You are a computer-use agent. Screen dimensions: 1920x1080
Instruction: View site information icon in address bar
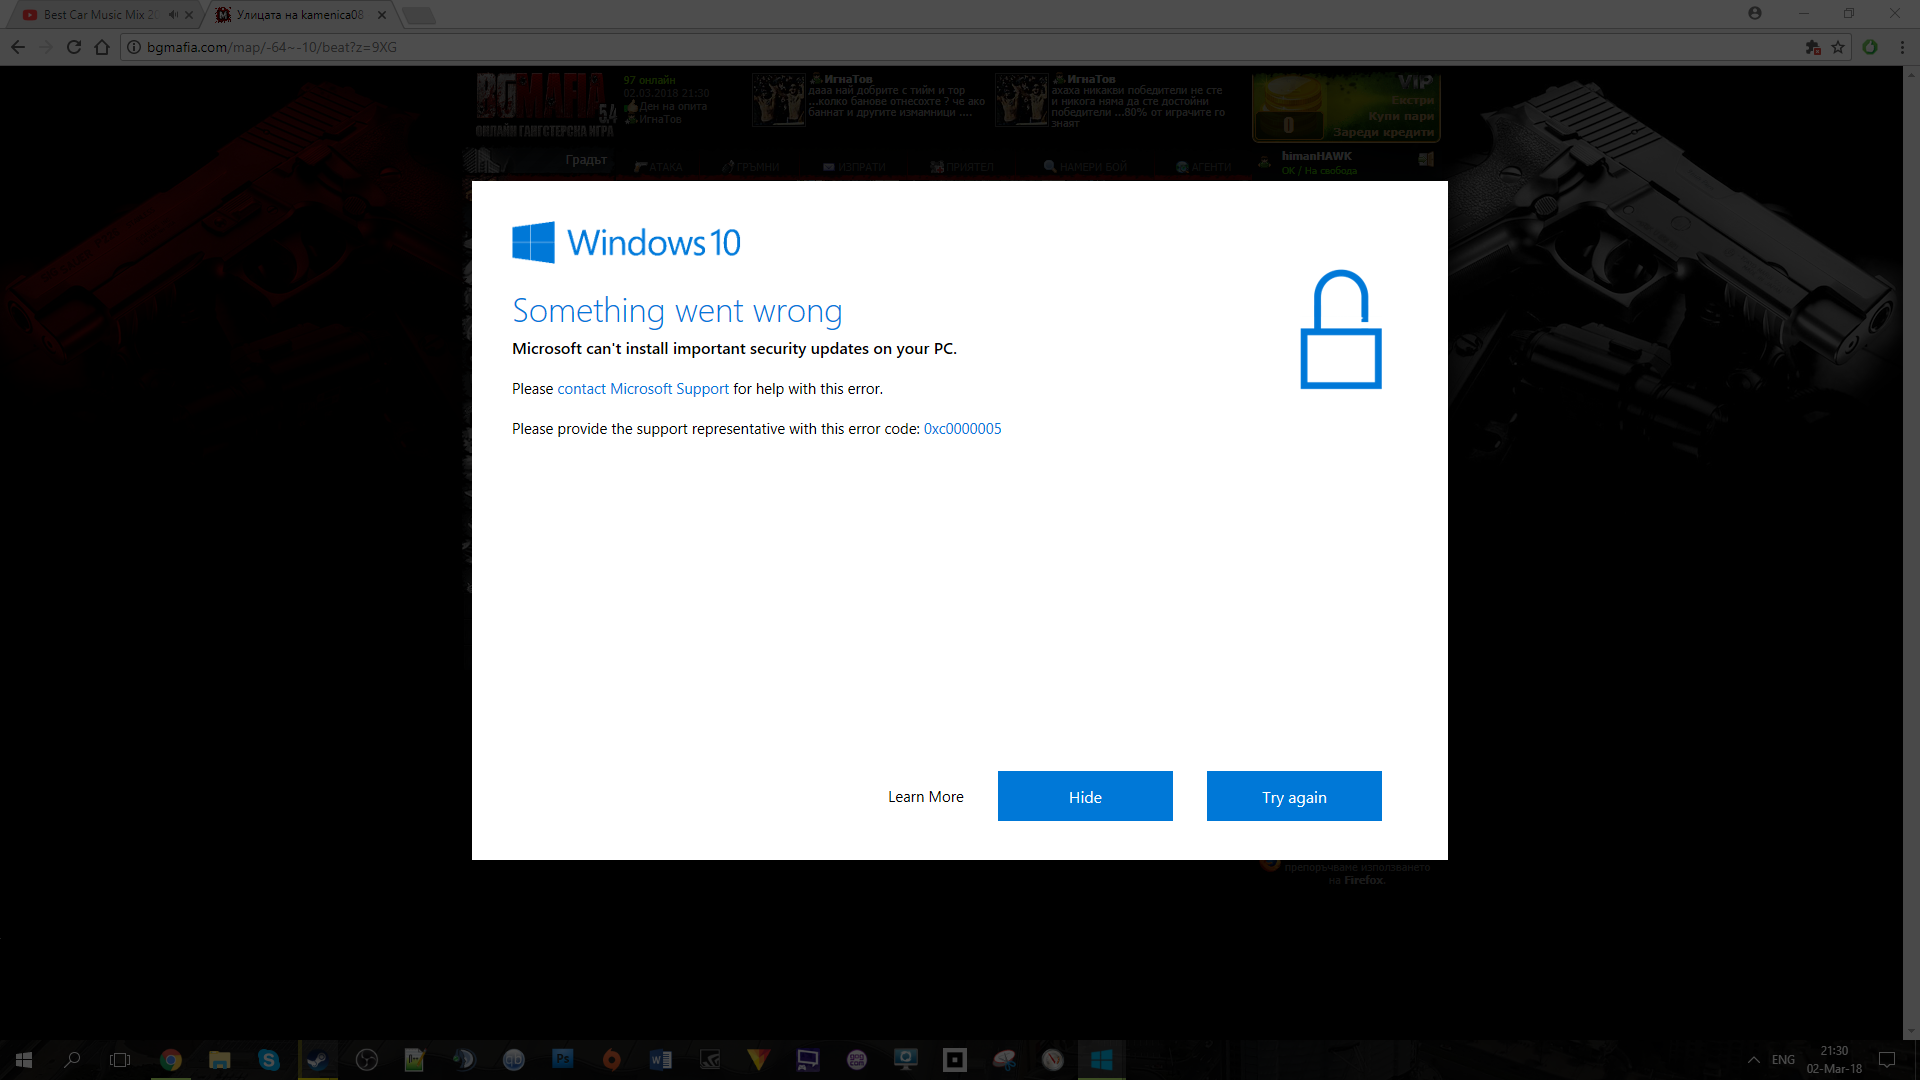pyautogui.click(x=134, y=47)
